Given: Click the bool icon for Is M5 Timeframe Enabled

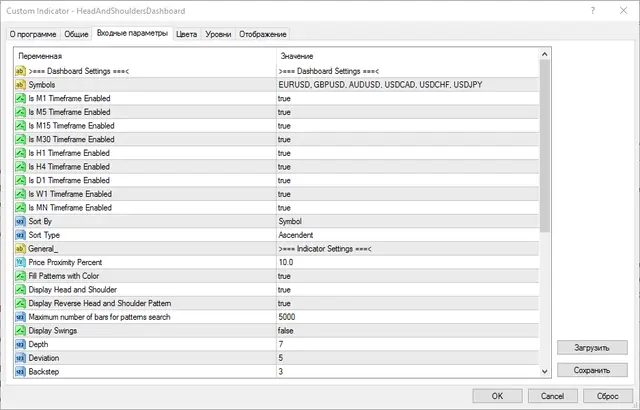Looking at the screenshot, I should coord(20,112).
